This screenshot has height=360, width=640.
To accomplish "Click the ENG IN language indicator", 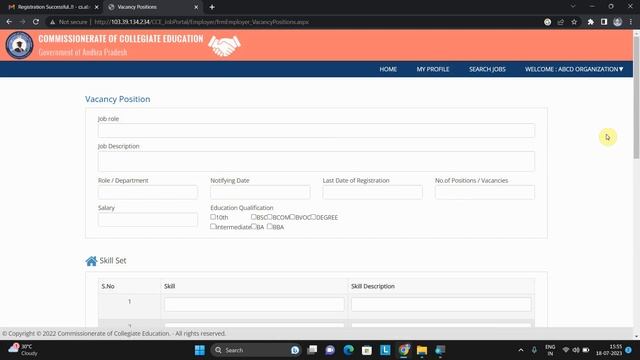I will (x=550, y=350).
